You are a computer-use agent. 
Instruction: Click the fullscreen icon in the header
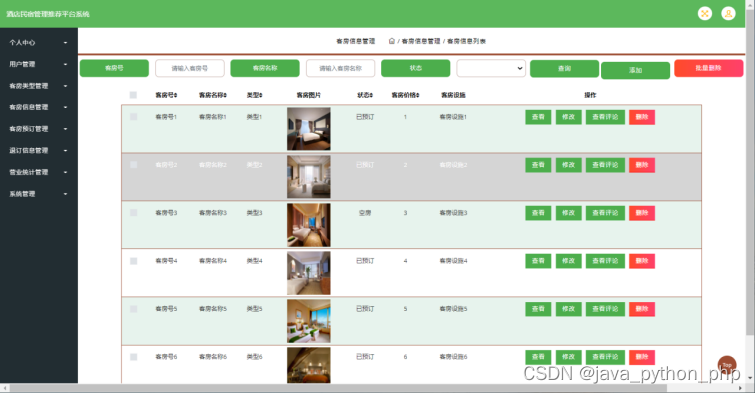tap(704, 14)
